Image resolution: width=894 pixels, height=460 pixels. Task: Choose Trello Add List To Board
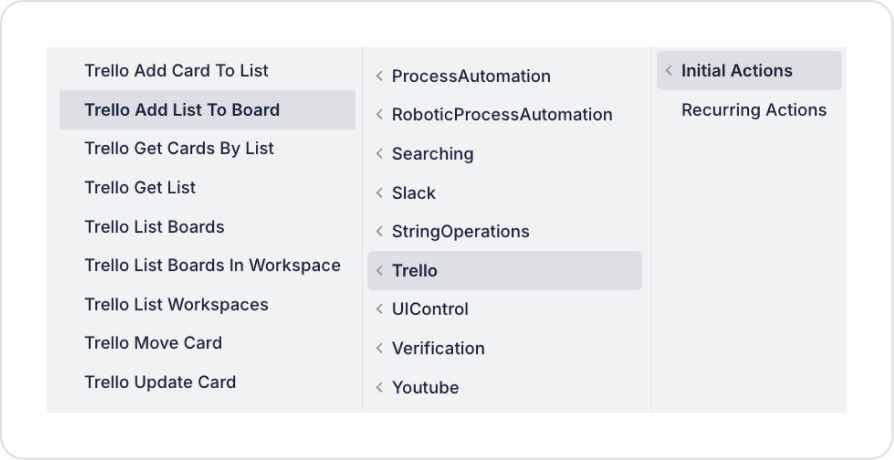pos(182,110)
